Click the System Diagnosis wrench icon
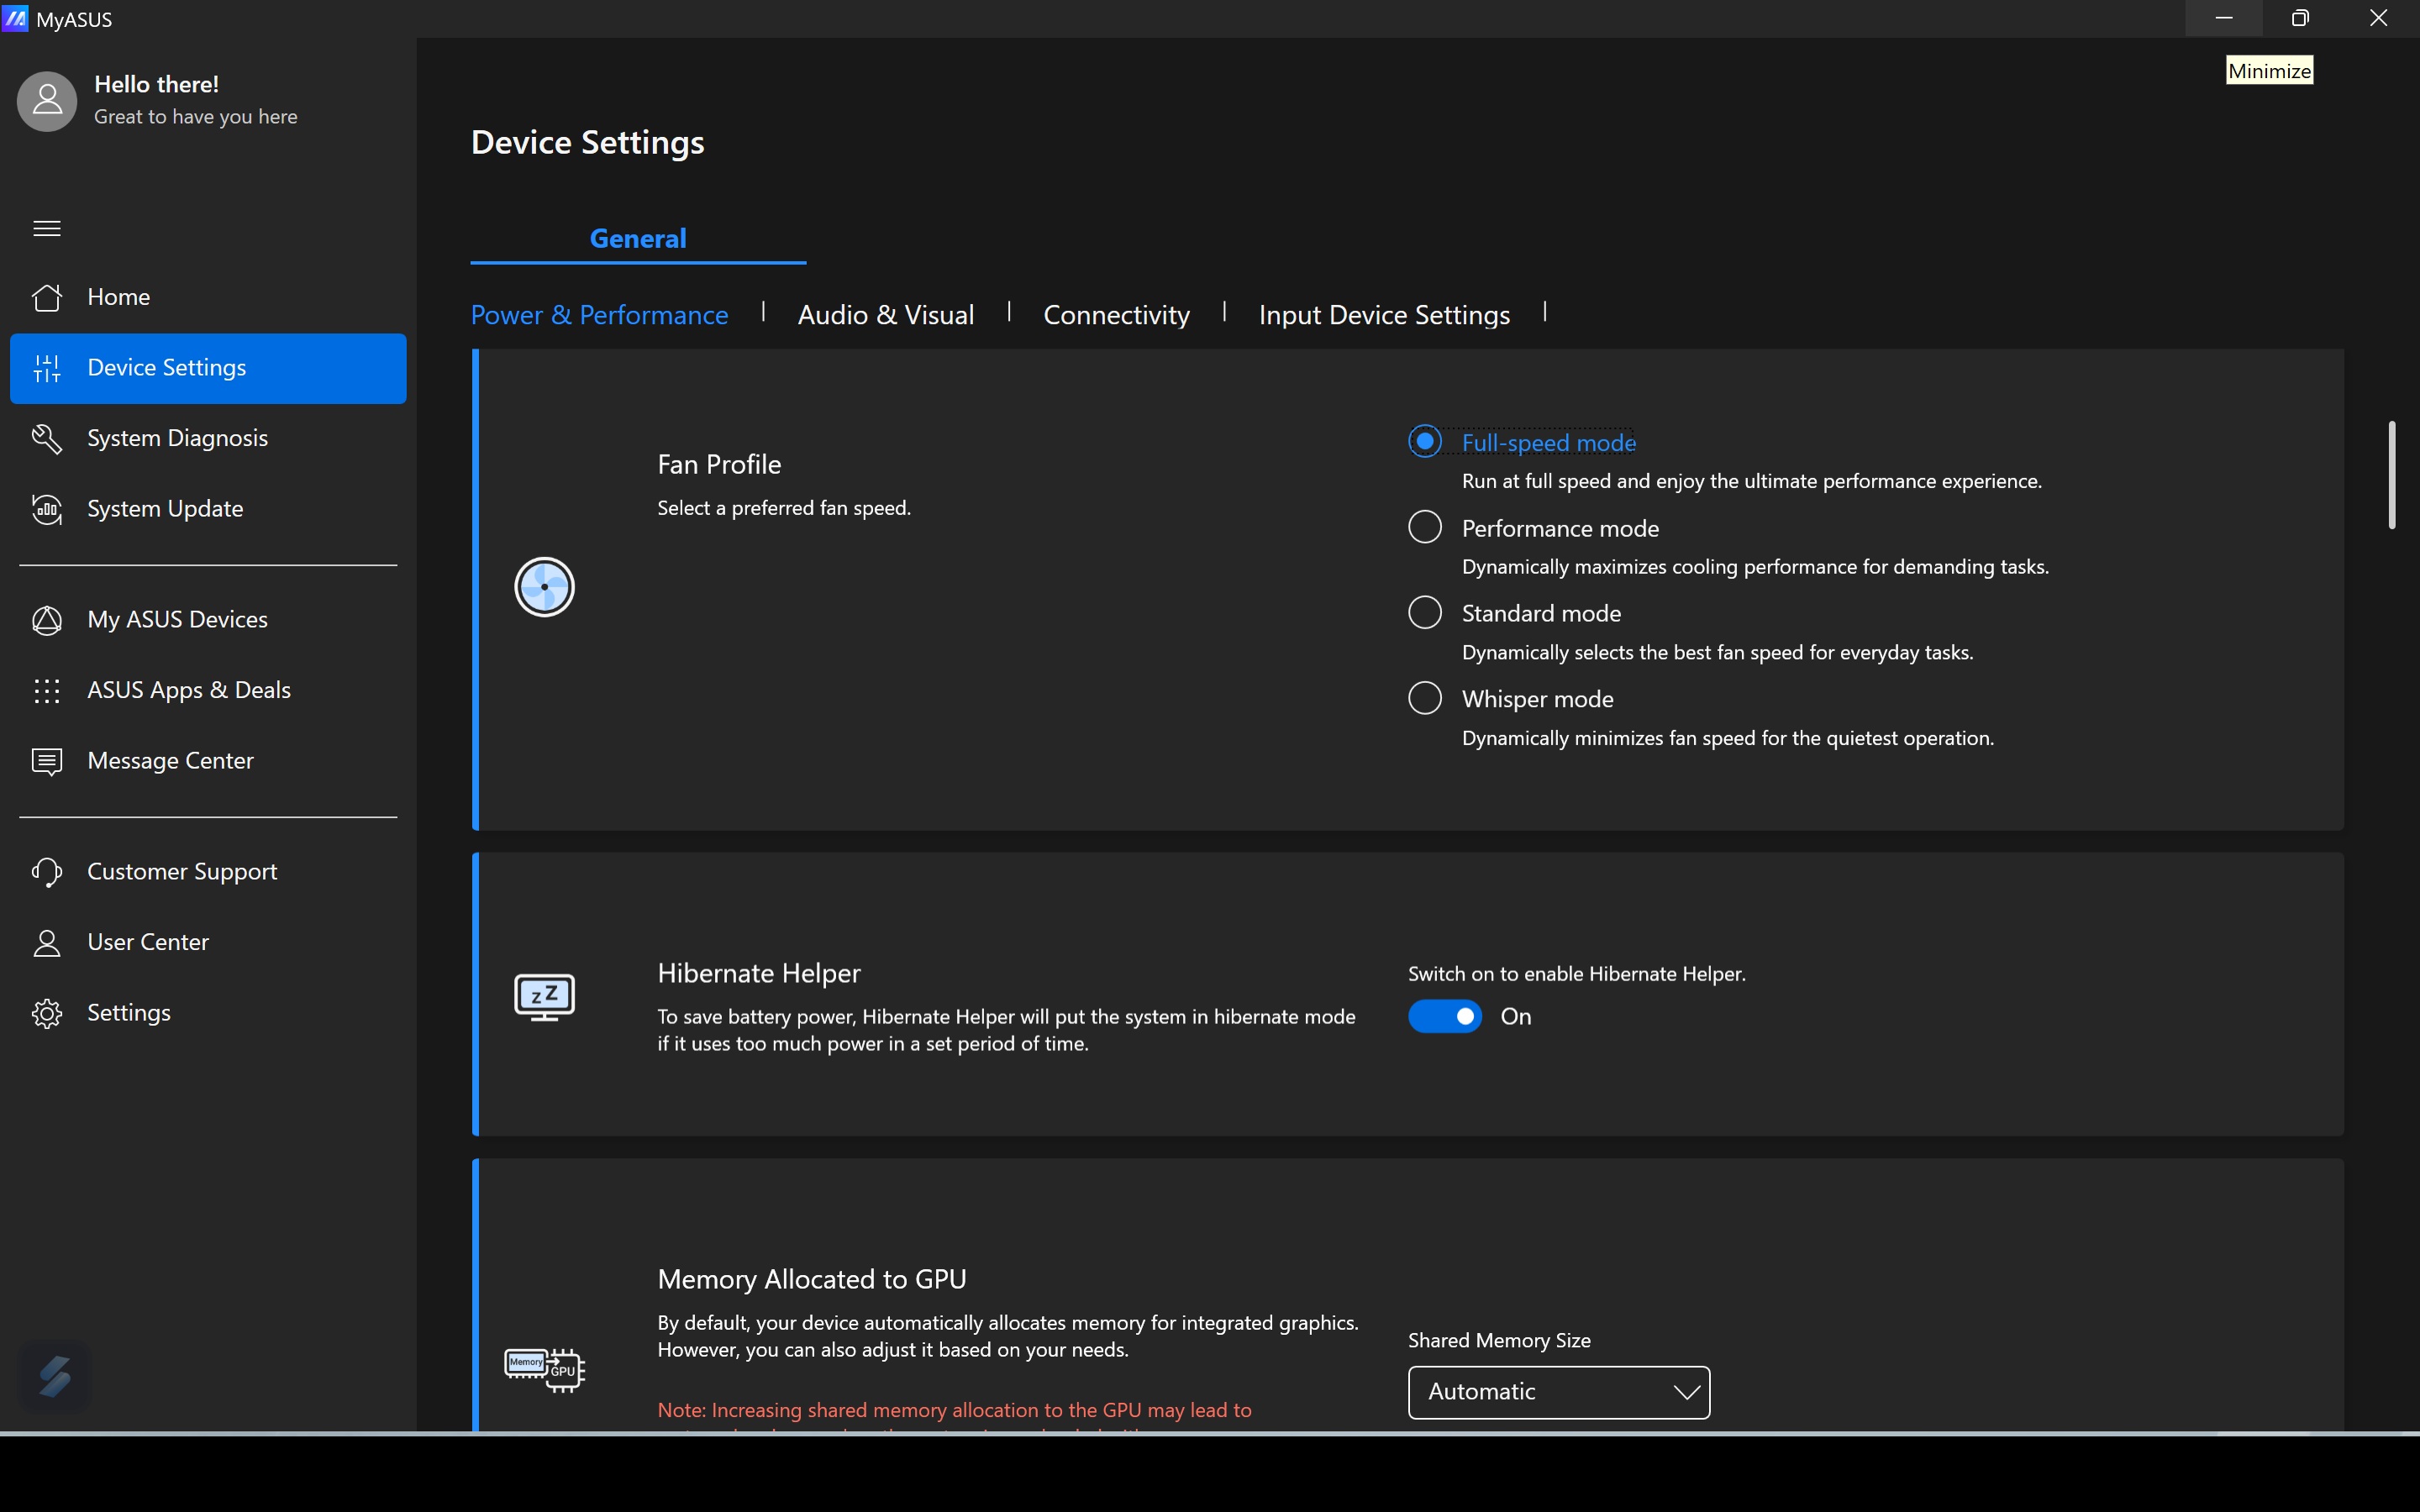This screenshot has height=1512, width=2420. (x=47, y=438)
